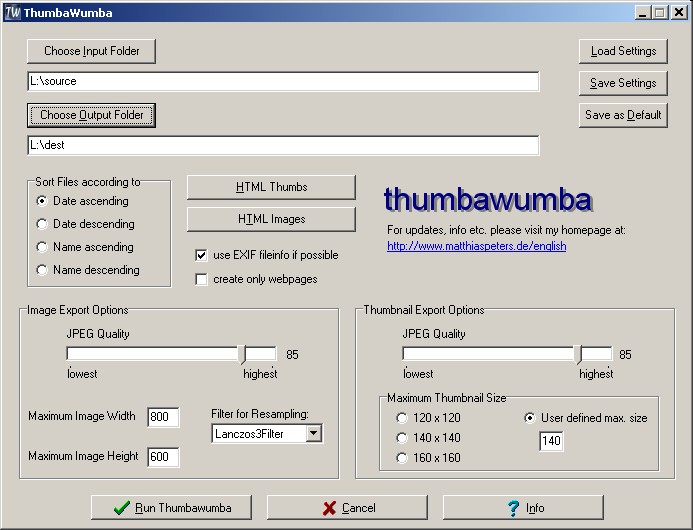
Task: Click the Save Settings button
Action: [623, 83]
